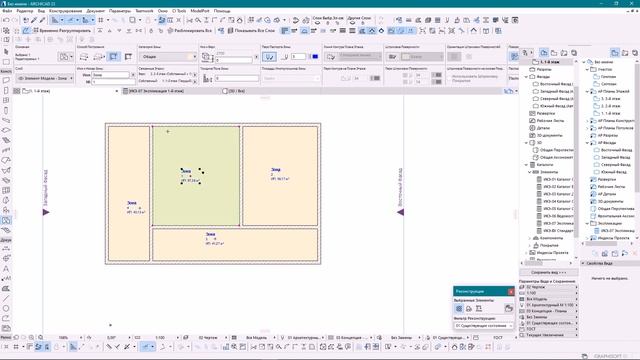Open the Project Map icon in the Navigator
Viewport: 640px width, 360px height.
[x=544, y=53]
